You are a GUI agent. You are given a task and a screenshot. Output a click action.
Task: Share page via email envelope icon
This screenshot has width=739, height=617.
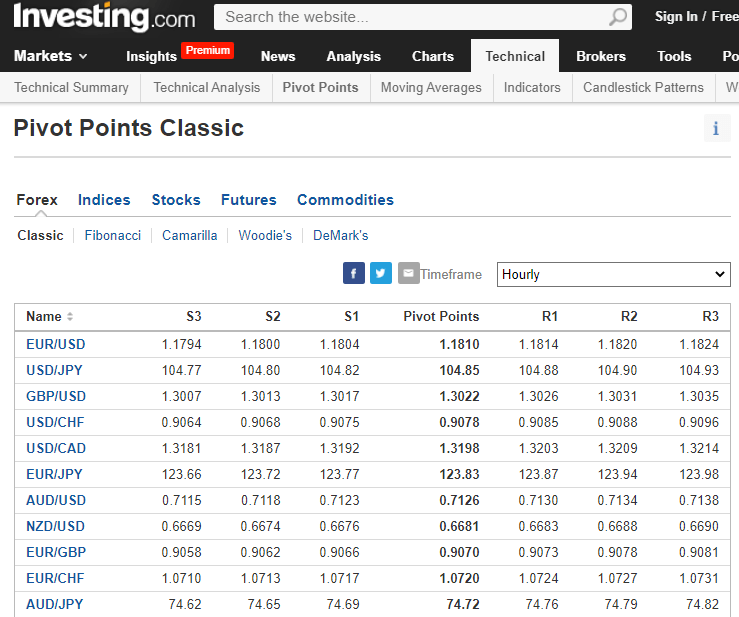pyautogui.click(x=408, y=273)
